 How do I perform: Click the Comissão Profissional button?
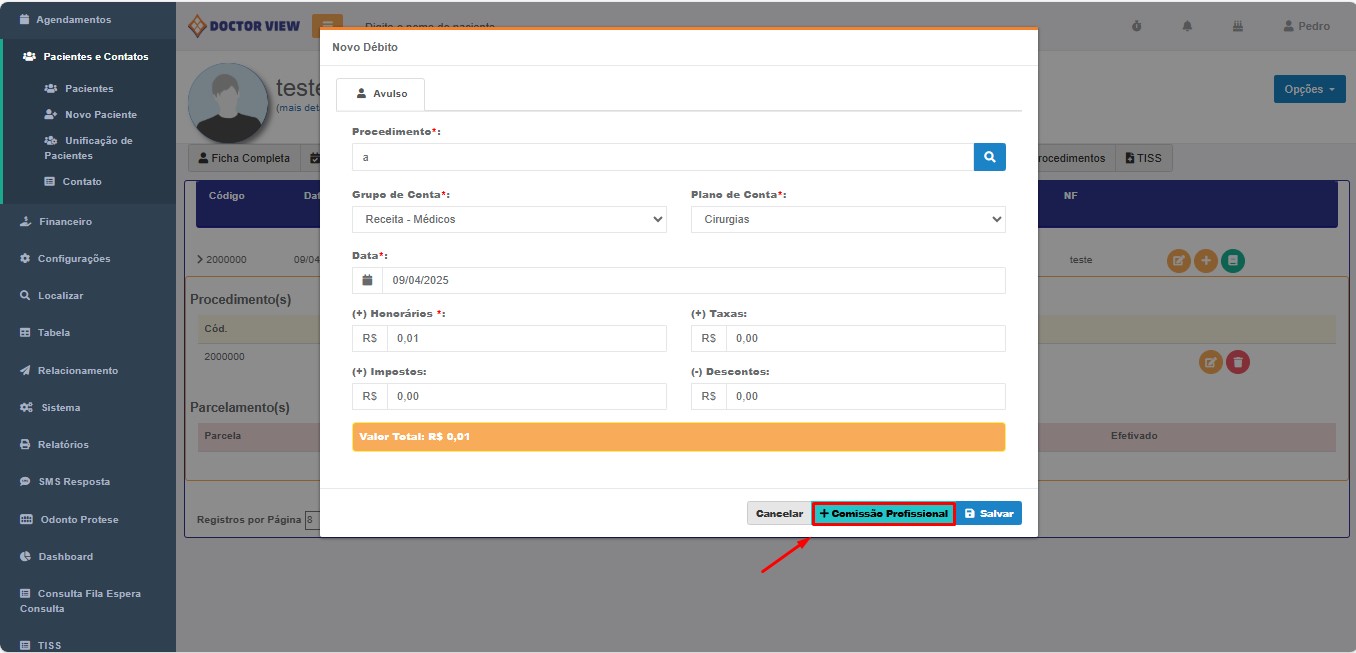[883, 513]
